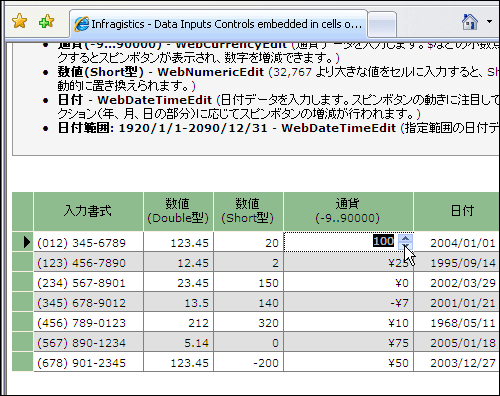Click the 数値 (Double型) column header
This screenshot has width=500, height=396.
pyautogui.click(x=178, y=211)
